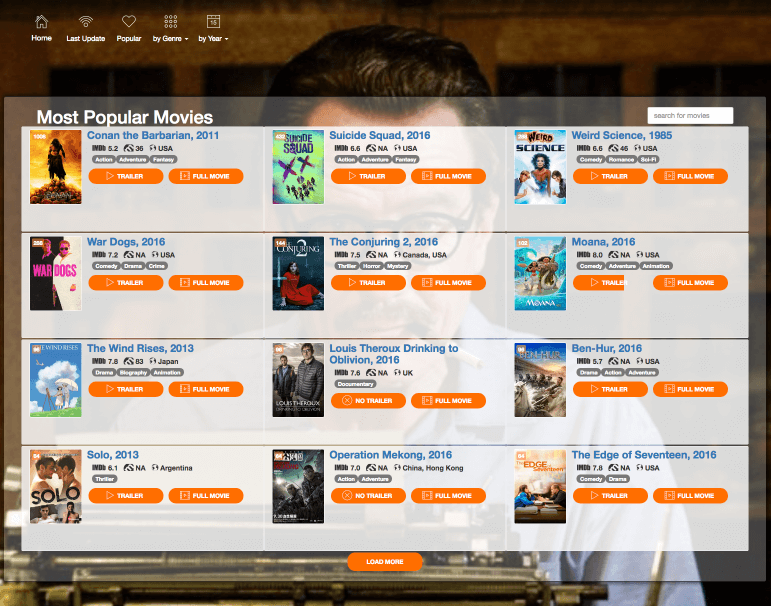Image resolution: width=771 pixels, height=606 pixels.
Task: Load more movies
Action: click(385, 562)
